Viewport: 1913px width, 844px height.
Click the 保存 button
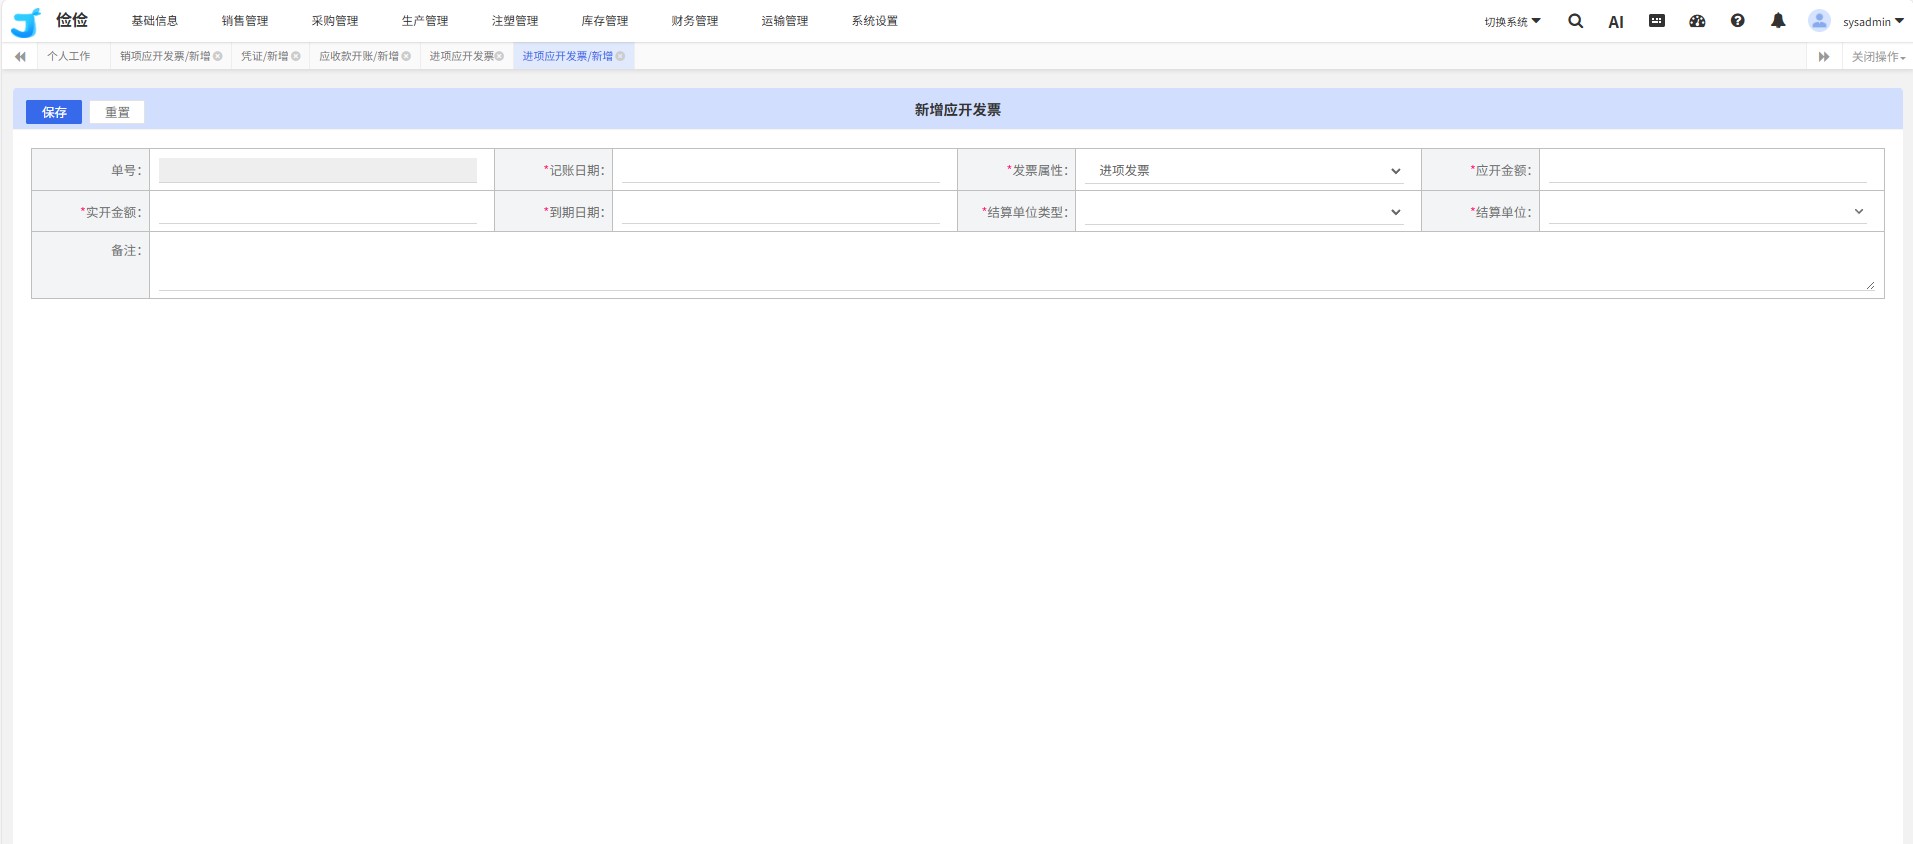click(54, 112)
